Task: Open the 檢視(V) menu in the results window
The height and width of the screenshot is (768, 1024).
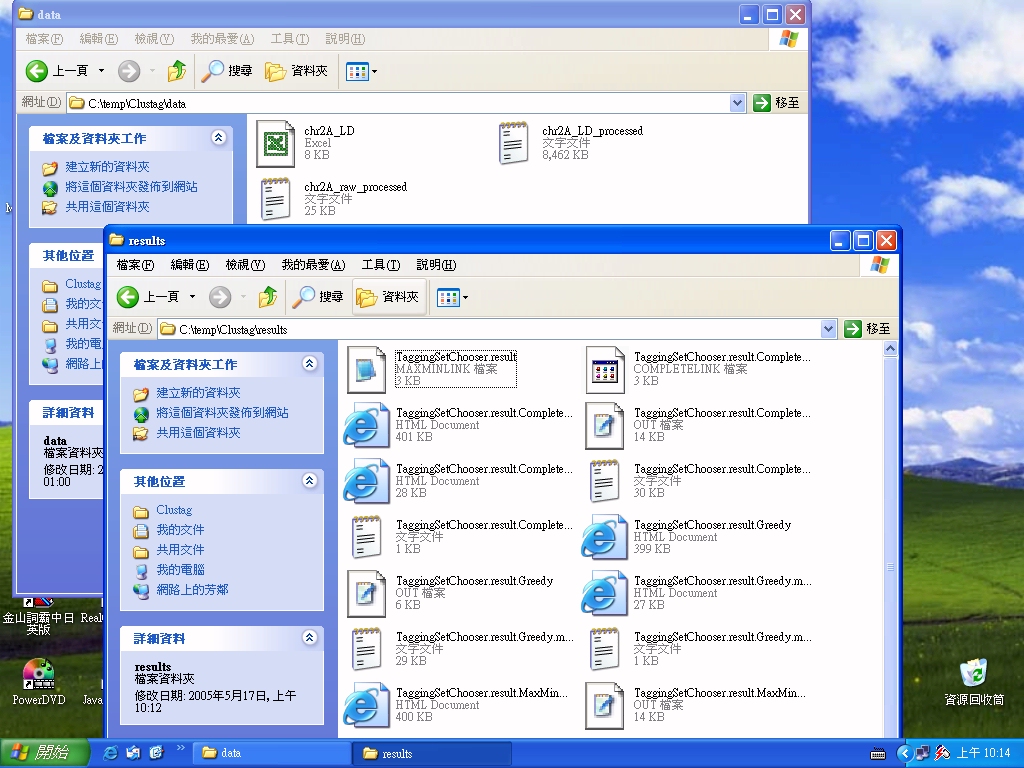Action: pyautogui.click(x=245, y=264)
